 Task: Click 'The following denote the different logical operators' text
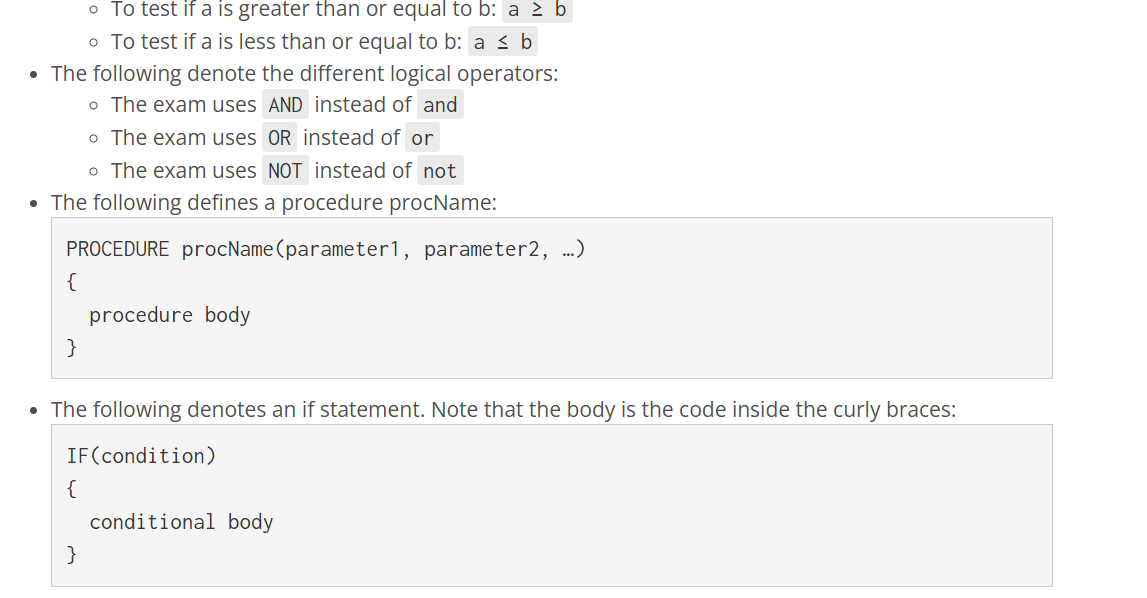pos(304,74)
